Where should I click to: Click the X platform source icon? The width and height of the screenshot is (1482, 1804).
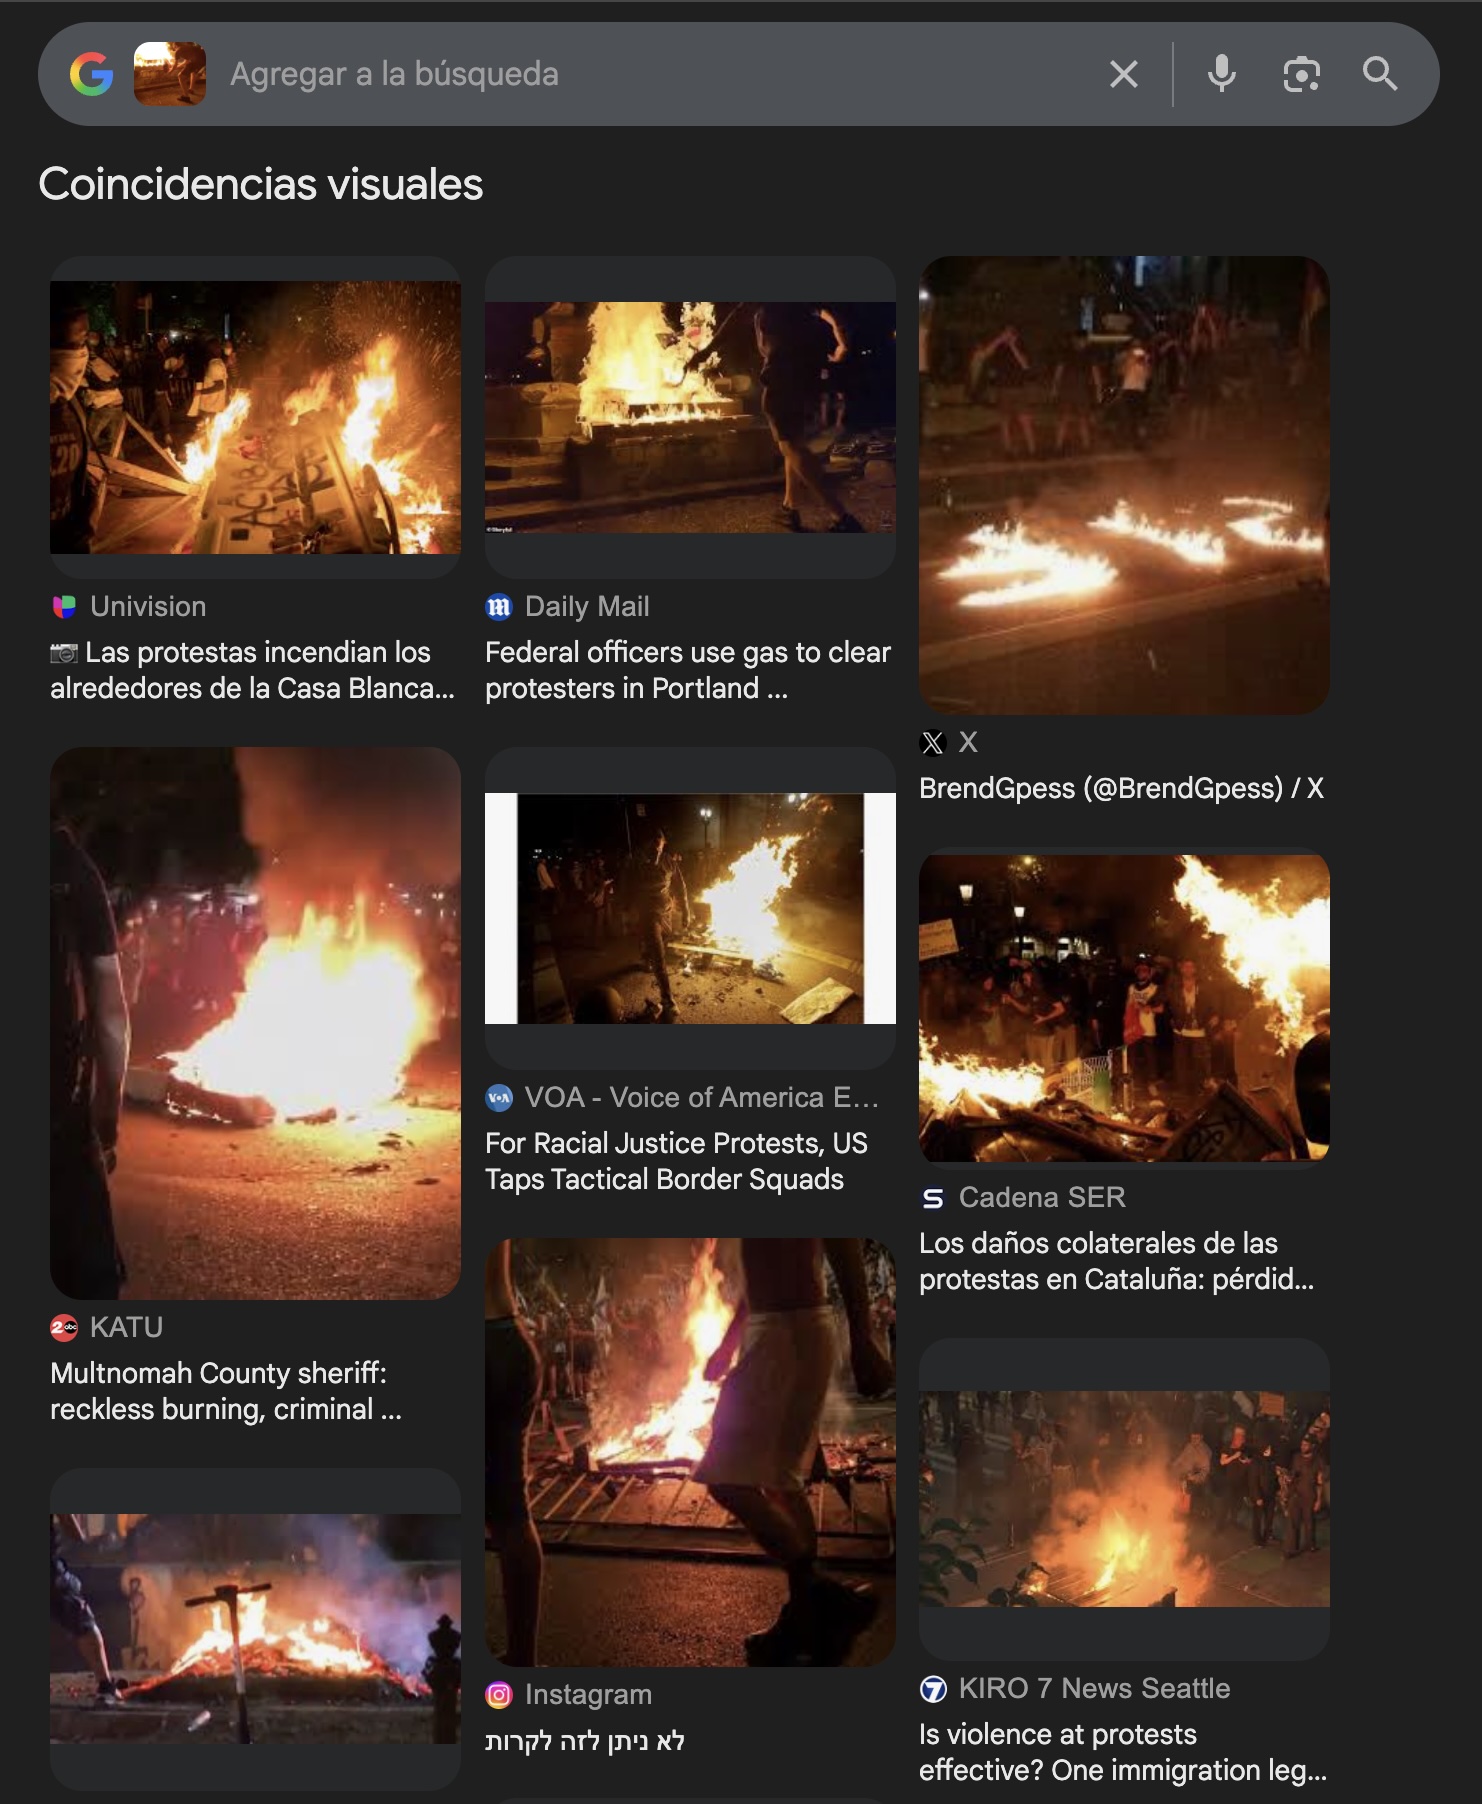pyautogui.click(x=932, y=743)
